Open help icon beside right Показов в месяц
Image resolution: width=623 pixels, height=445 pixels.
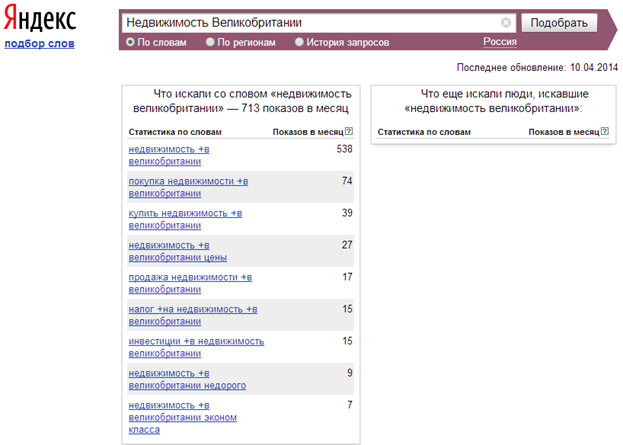[605, 131]
